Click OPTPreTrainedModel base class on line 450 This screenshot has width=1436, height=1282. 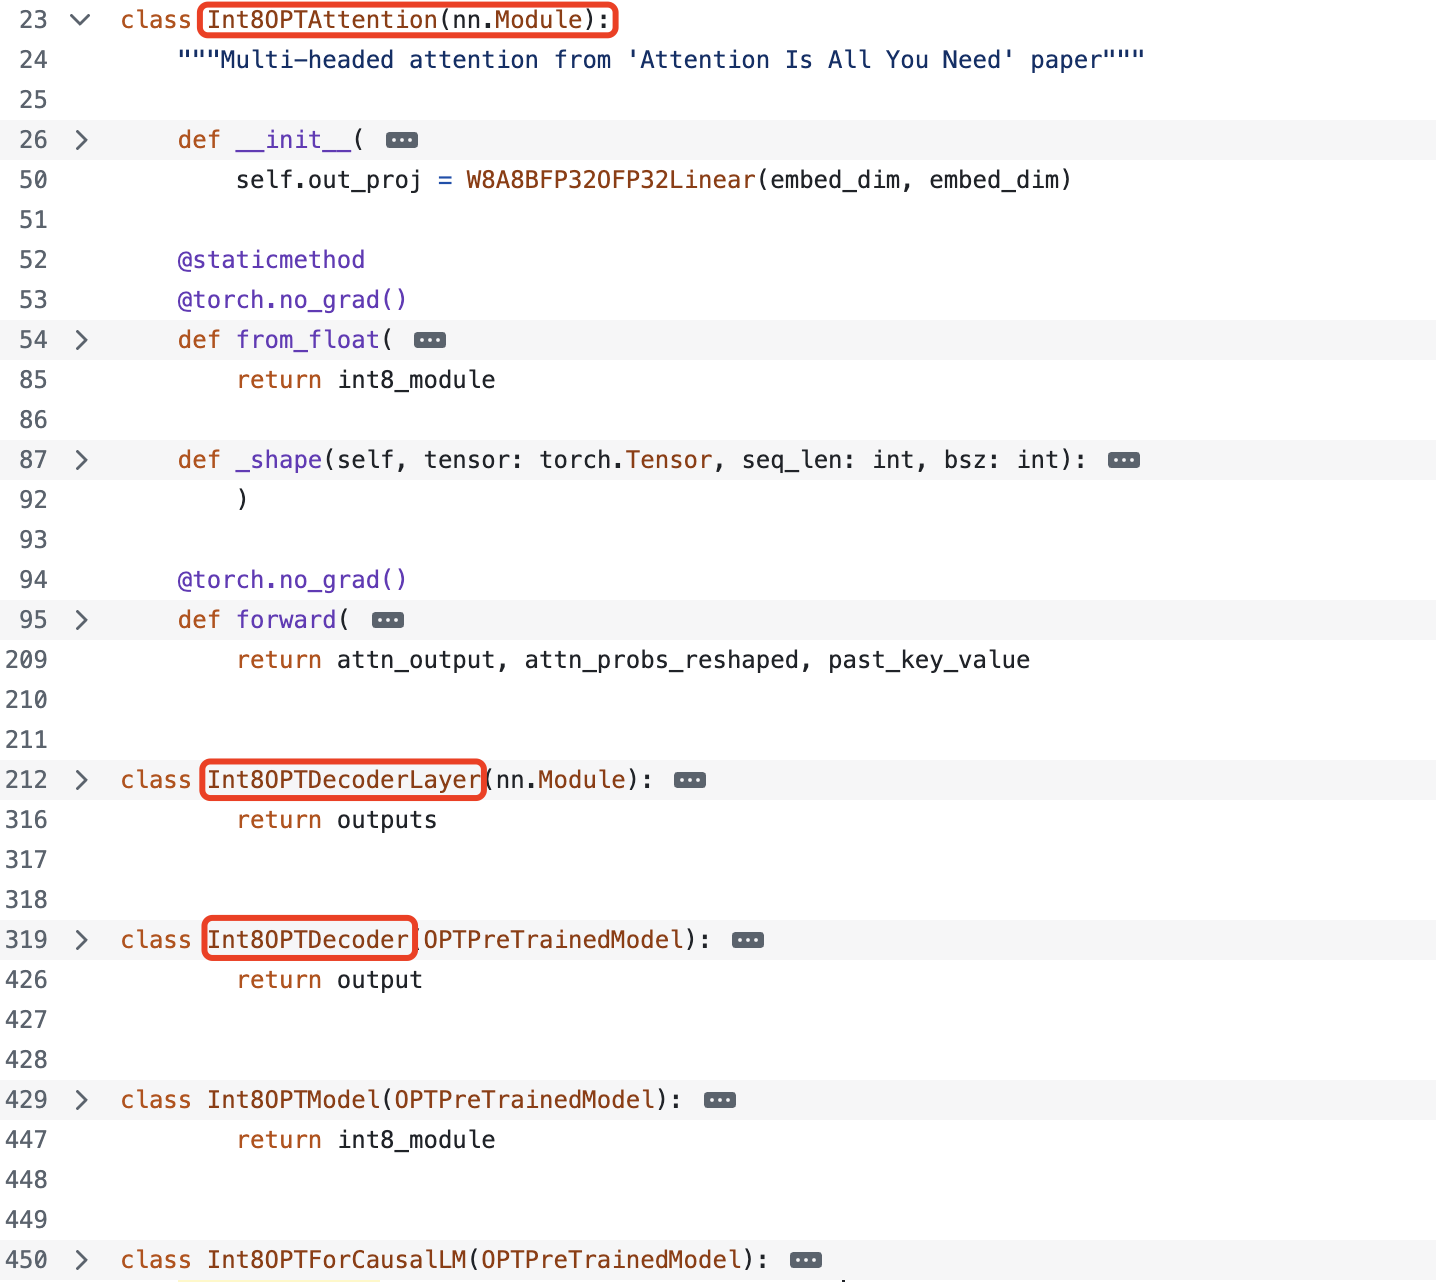(x=611, y=1260)
